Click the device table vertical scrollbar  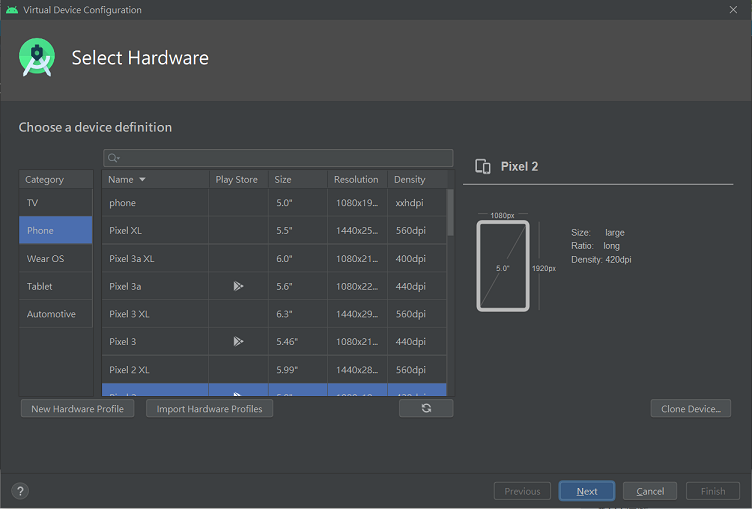[450, 212]
